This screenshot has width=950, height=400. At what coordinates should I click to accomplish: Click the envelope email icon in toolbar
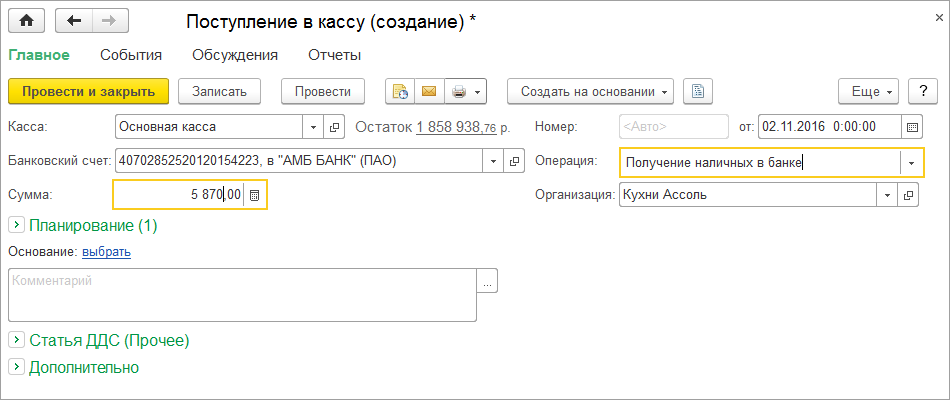(x=429, y=91)
